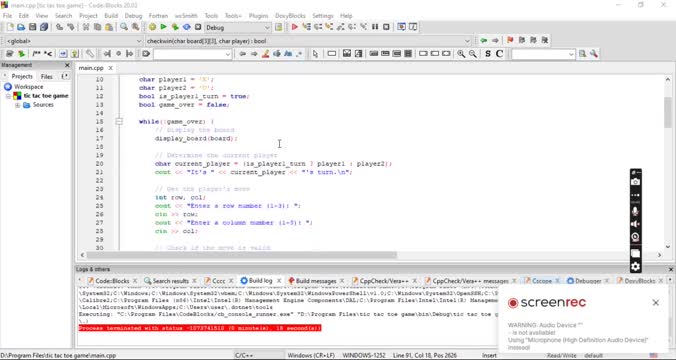Viewport: 676px width, 360px height.
Task: Run the program with green play icon
Action: tap(163, 27)
